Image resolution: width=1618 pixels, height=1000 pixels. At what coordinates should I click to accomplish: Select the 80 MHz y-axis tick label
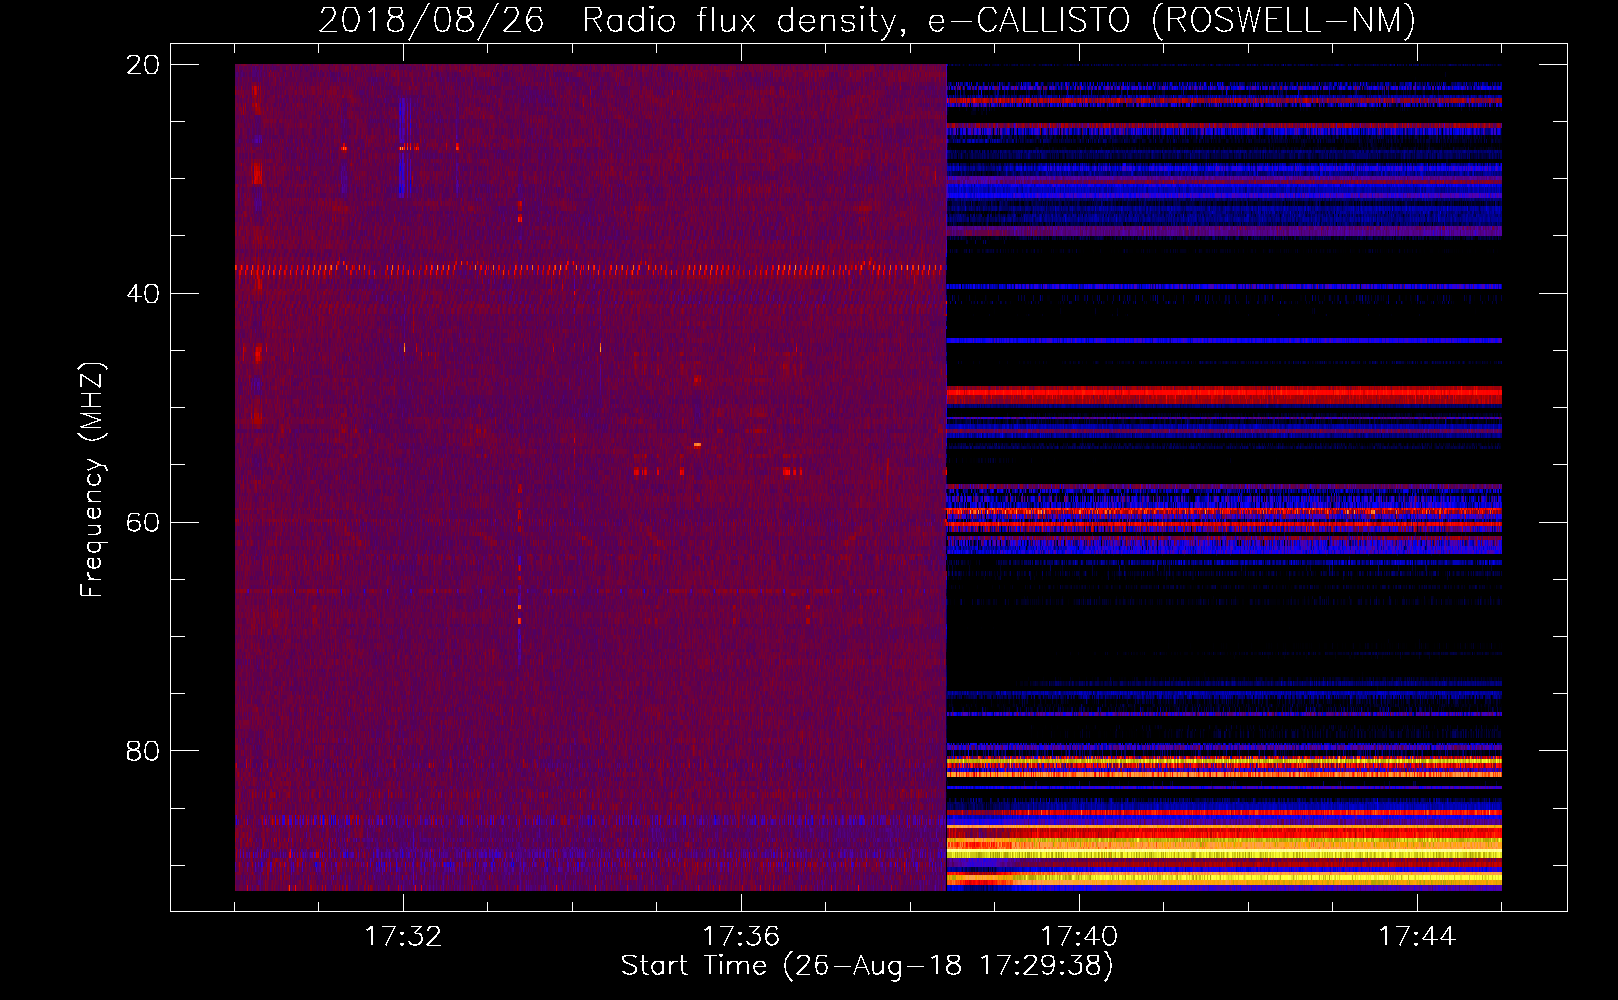coord(142,751)
